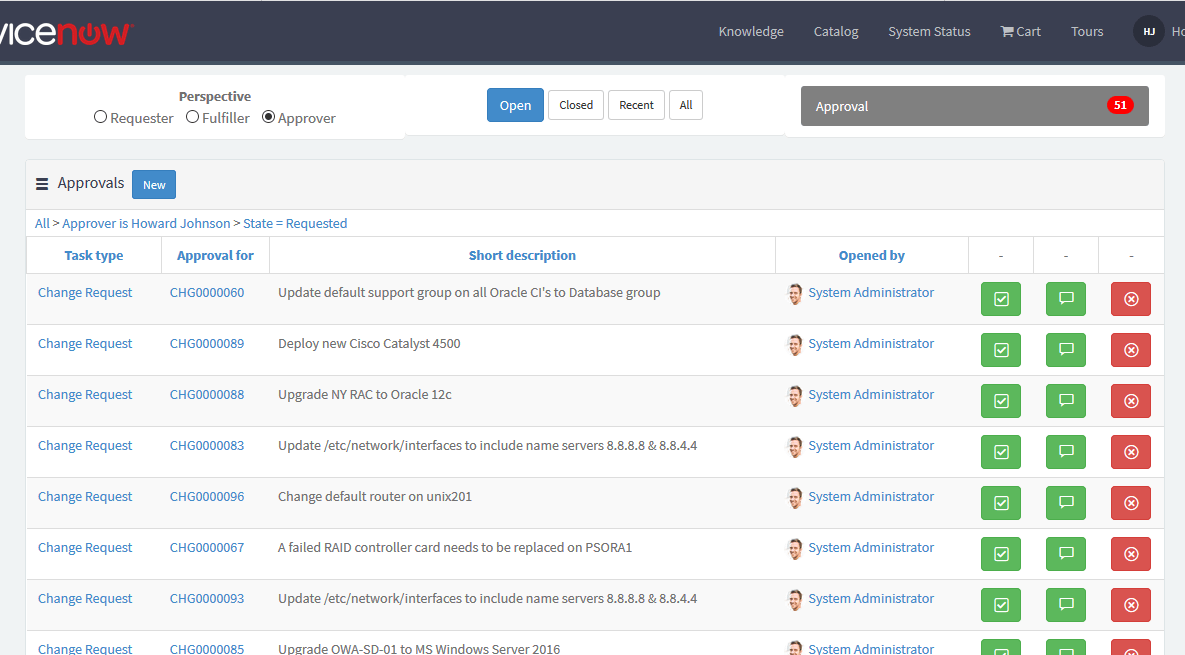Image resolution: width=1185 pixels, height=655 pixels.
Task: Approve the CHG0000060 change request
Action: 1001,298
